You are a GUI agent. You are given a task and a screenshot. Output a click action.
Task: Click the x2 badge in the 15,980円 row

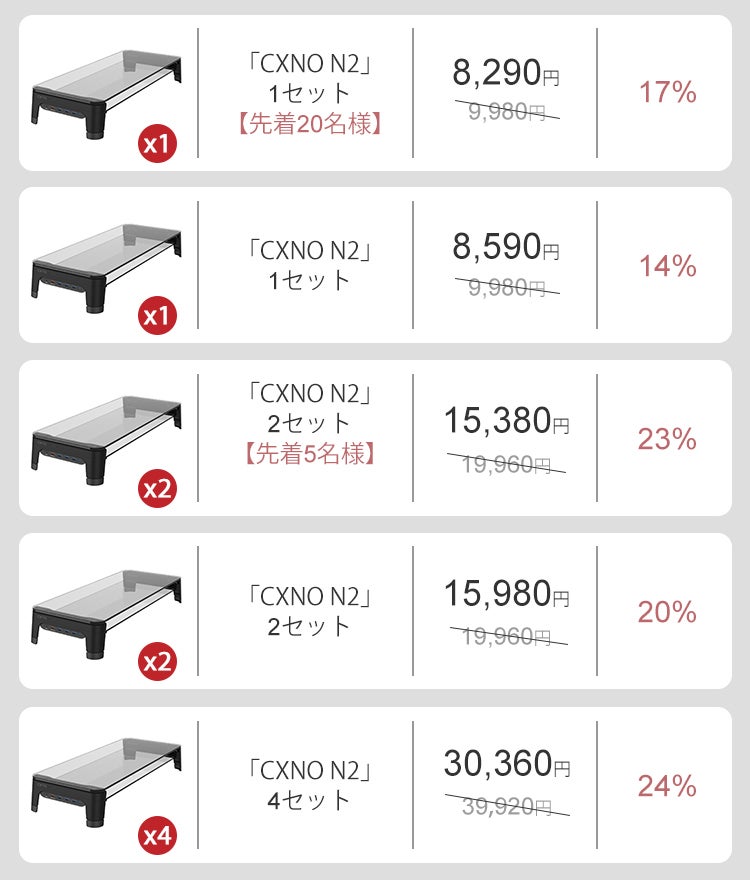tap(157, 663)
